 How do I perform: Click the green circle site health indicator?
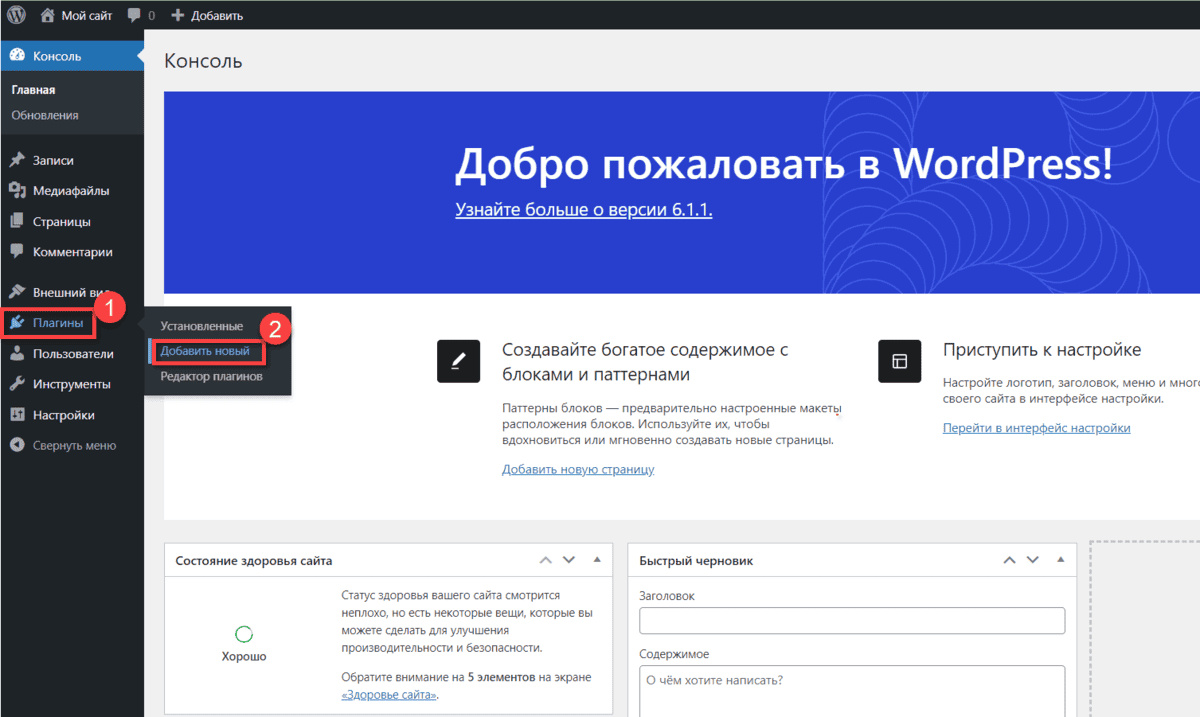(x=243, y=634)
